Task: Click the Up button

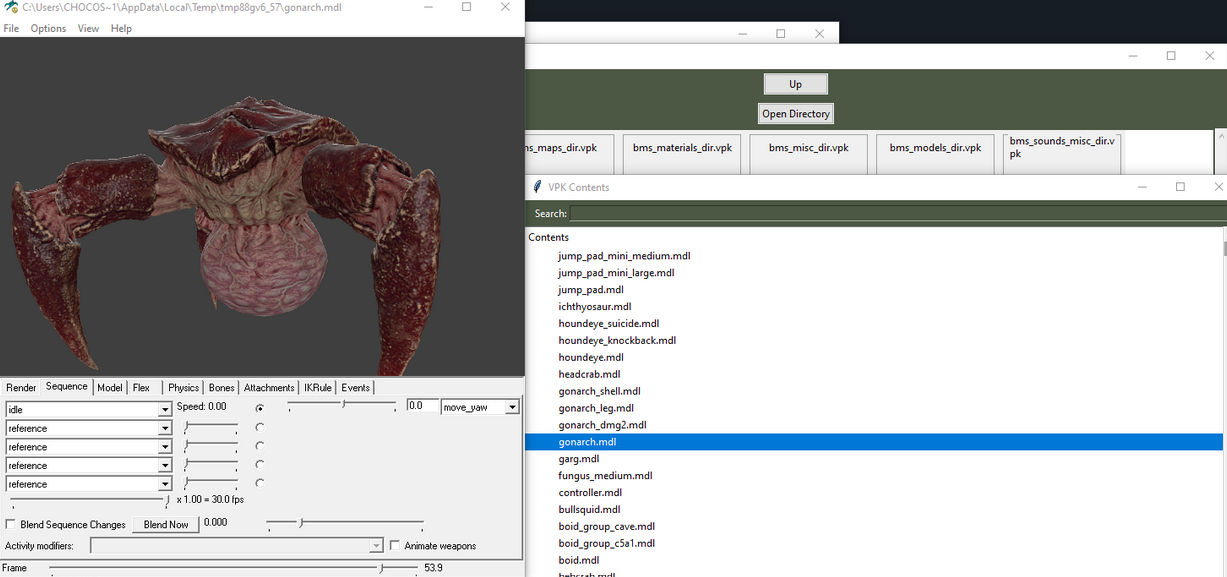Action: coord(795,84)
